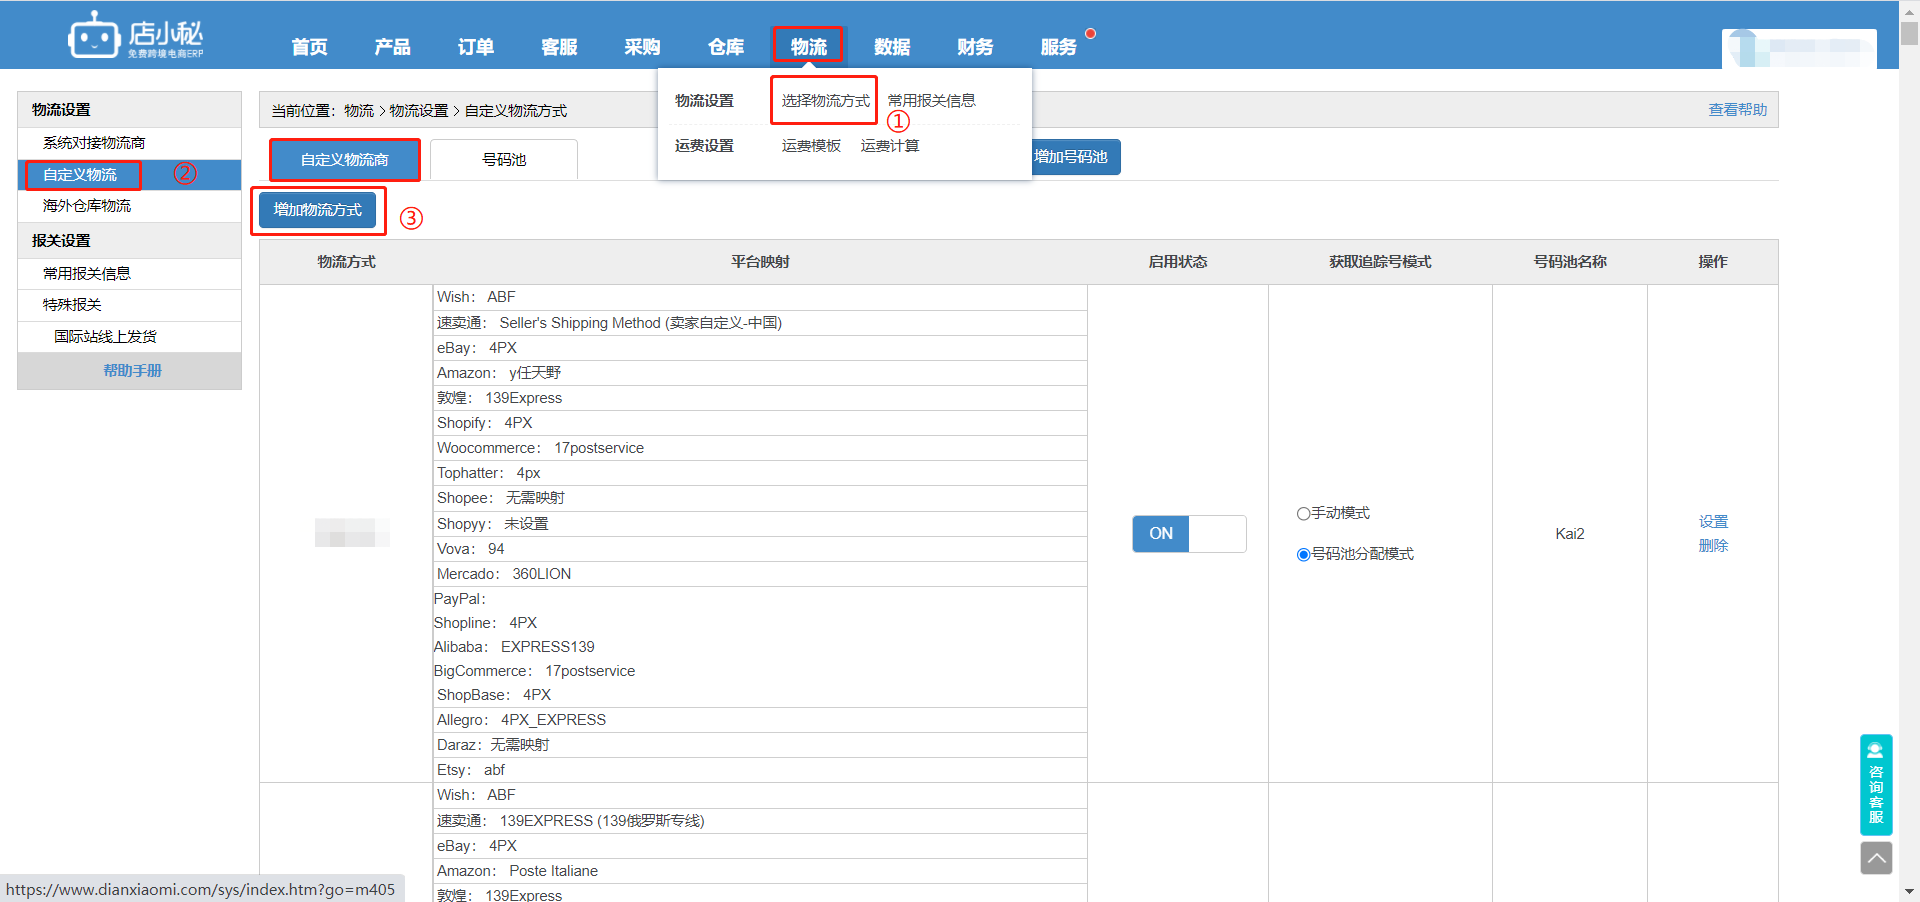Click 'BigCommerce: 17postservice' mapping row
This screenshot has height=902, width=1920.
pos(760,671)
